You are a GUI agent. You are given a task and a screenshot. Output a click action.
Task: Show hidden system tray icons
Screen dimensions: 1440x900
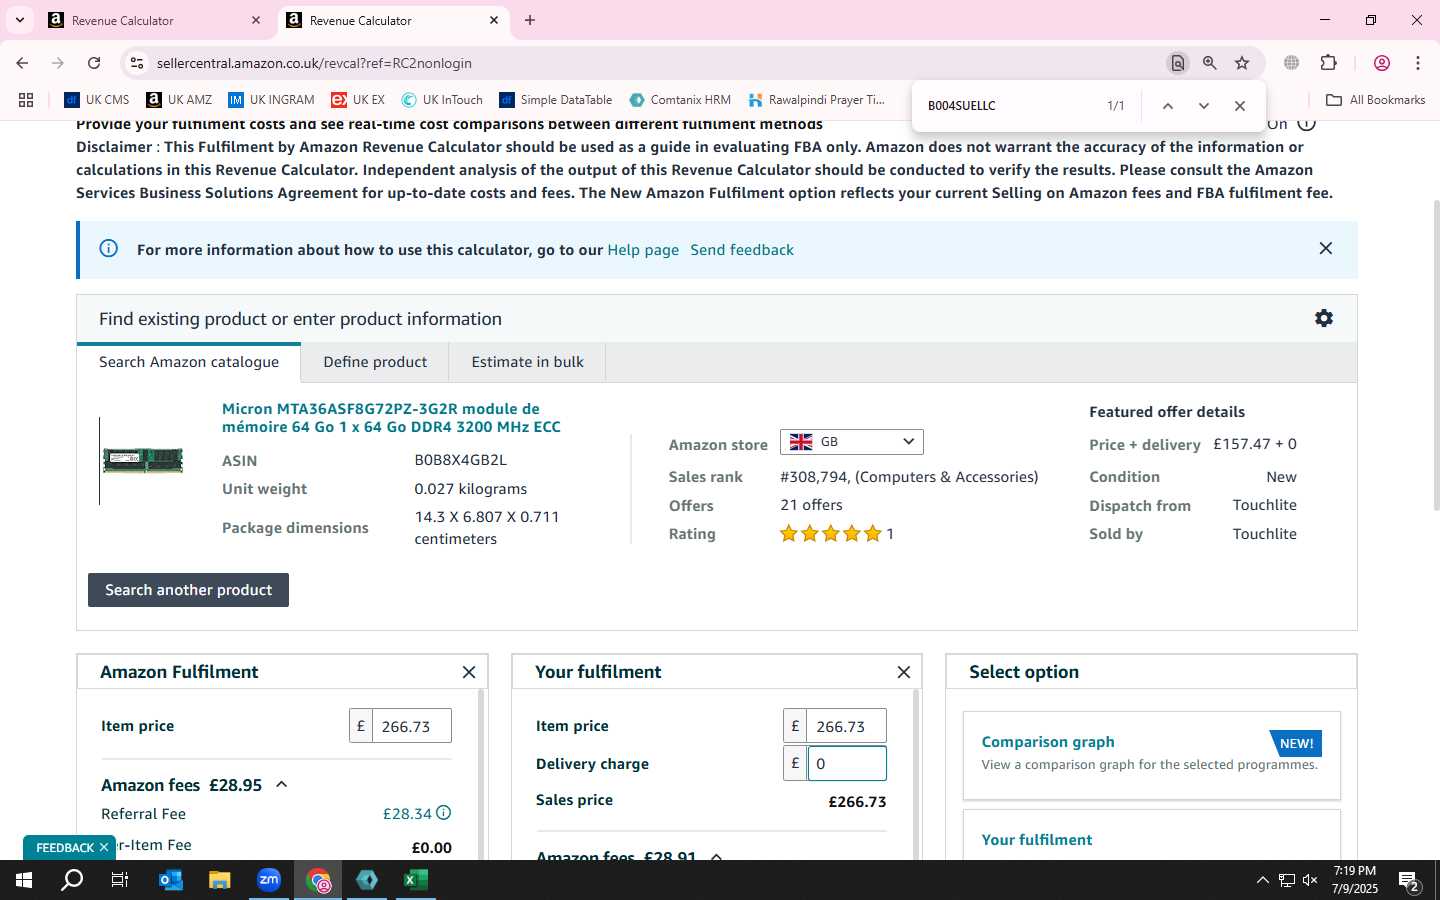[x=1262, y=881]
